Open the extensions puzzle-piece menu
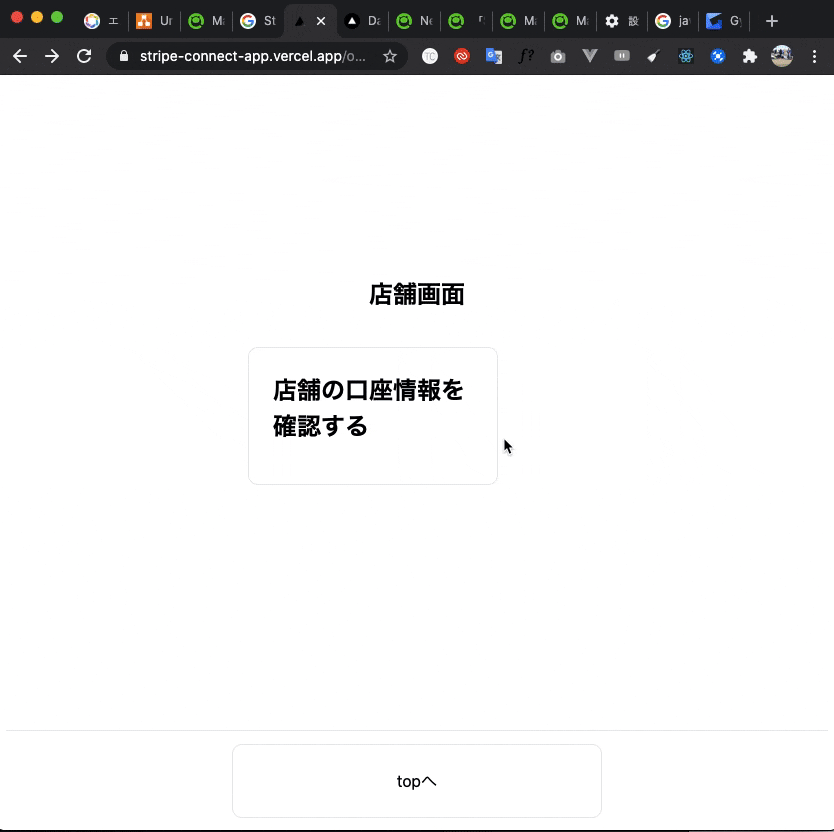Viewport: 834px width, 832px height. (750, 56)
